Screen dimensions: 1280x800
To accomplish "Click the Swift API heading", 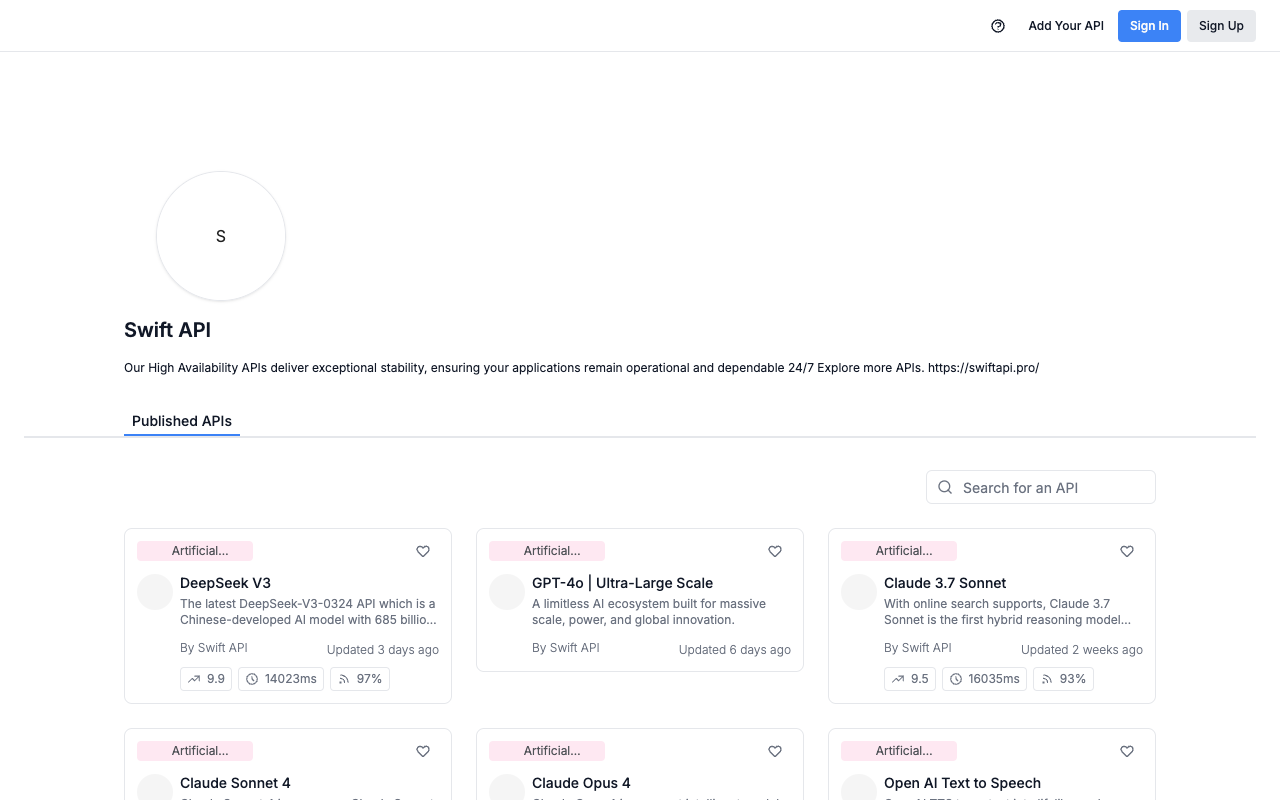I will [168, 330].
